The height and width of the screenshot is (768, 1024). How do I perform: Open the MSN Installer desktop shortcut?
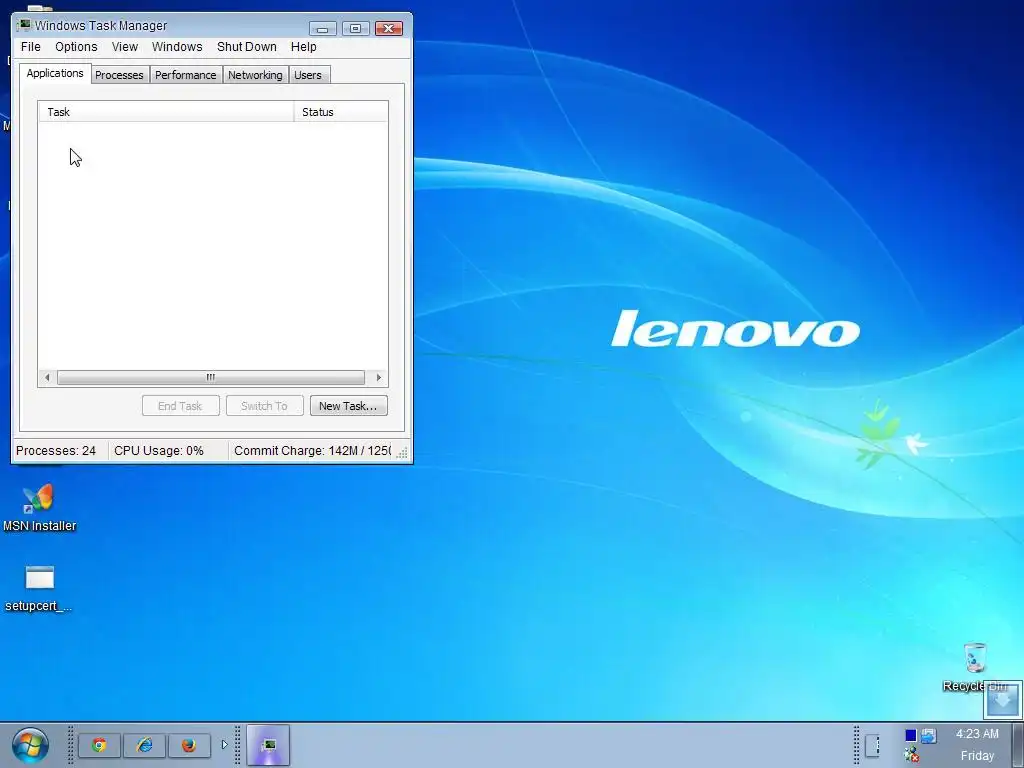pos(39,508)
